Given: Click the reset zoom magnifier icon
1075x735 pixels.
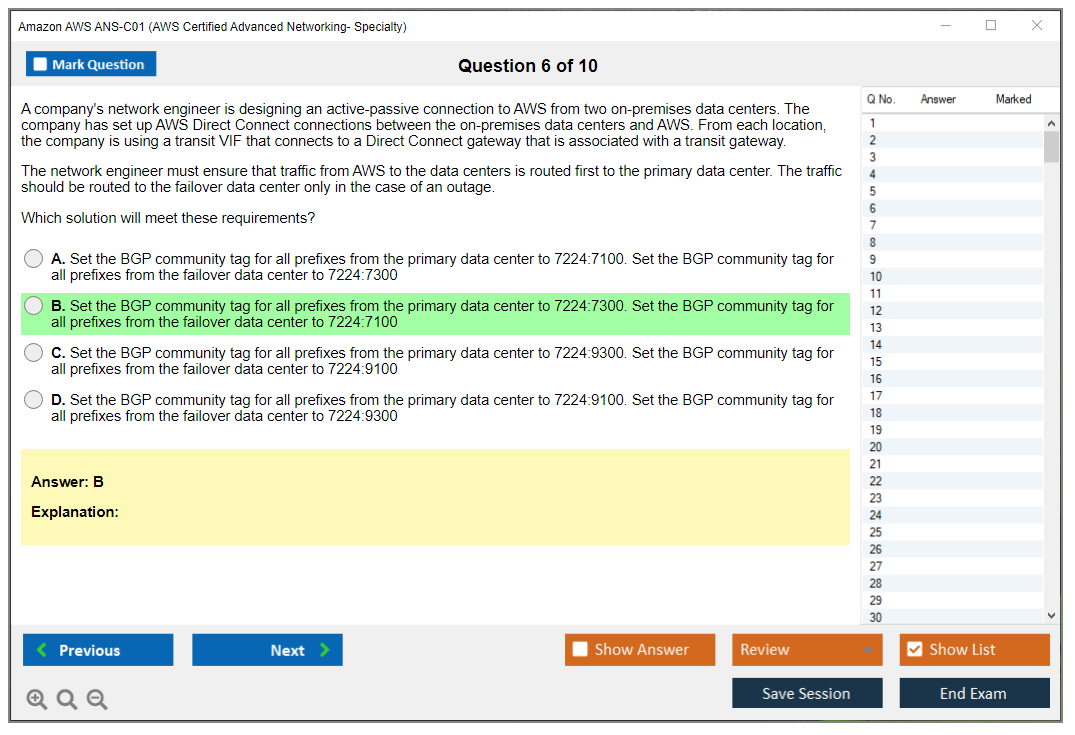Looking at the screenshot, I should tap(67, 700).
